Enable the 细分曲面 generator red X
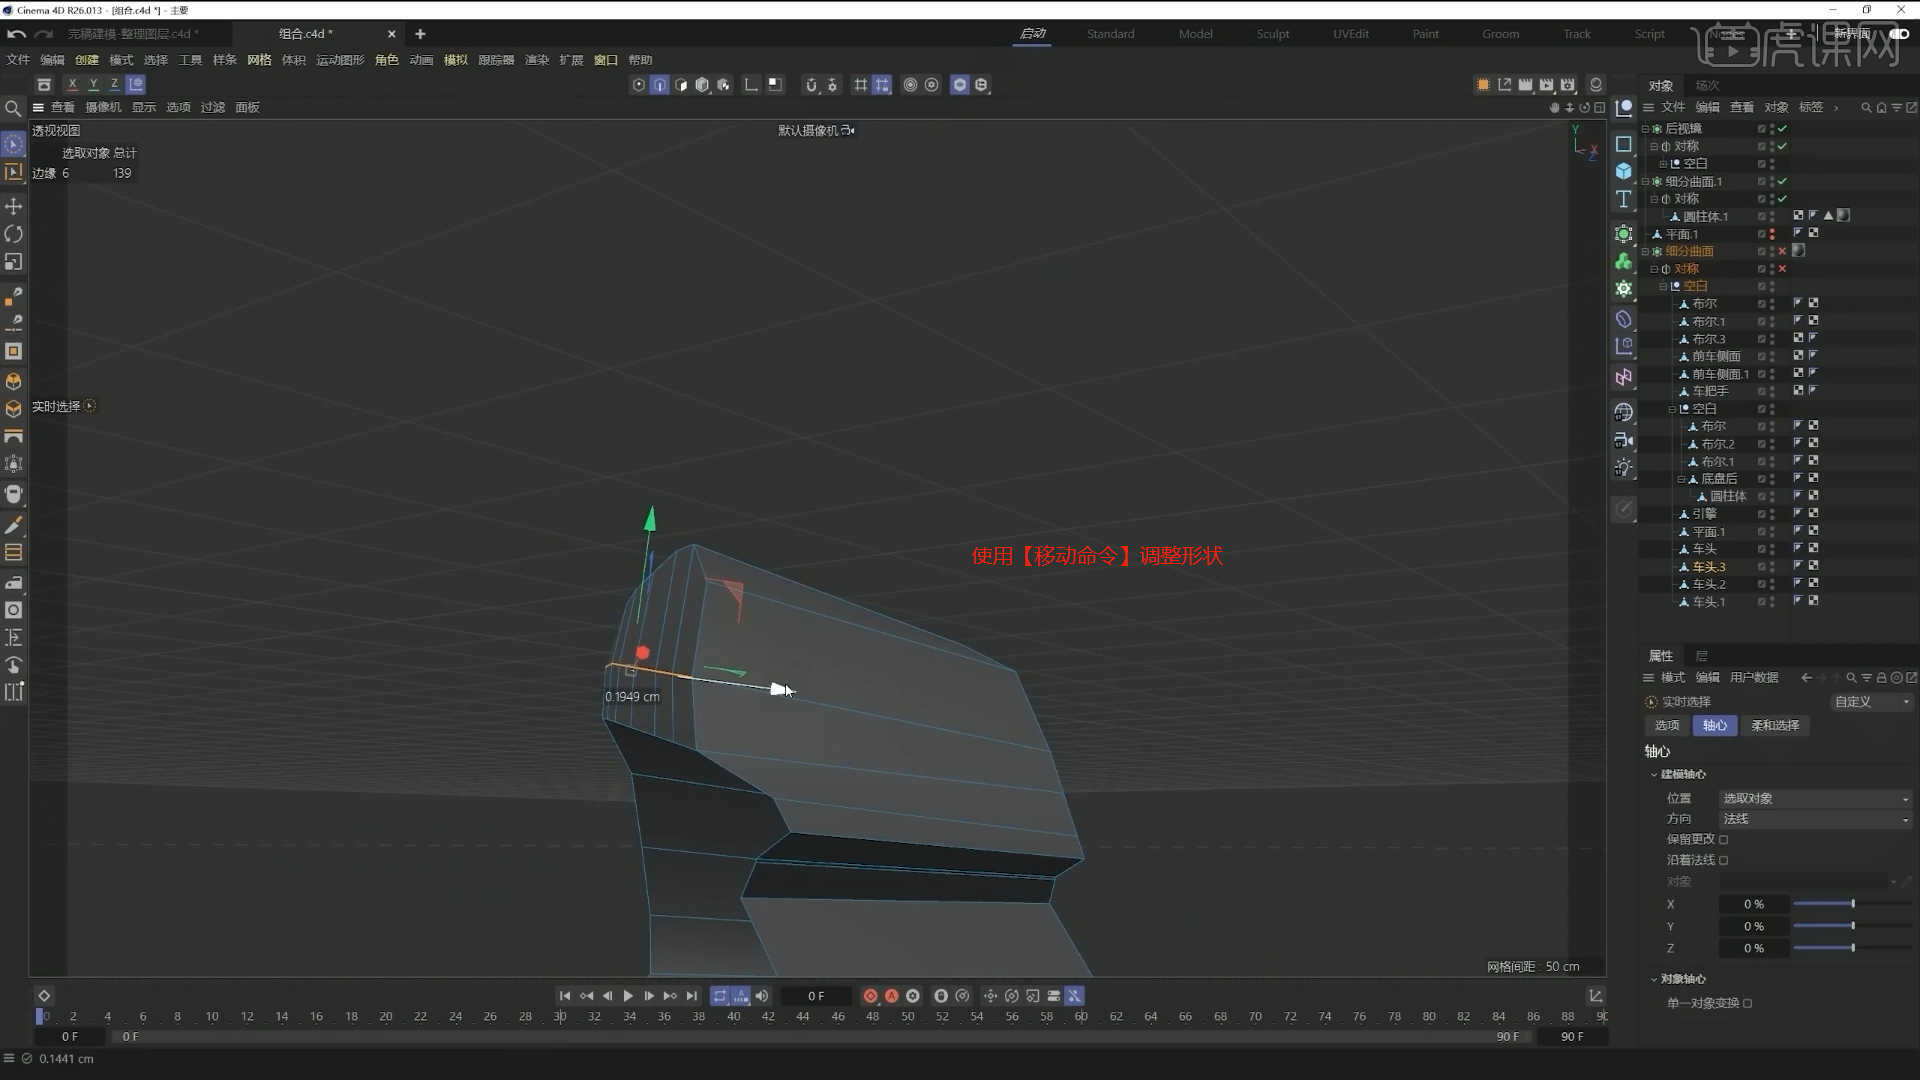1920x1080 pixels. [x=1782, y=251]
